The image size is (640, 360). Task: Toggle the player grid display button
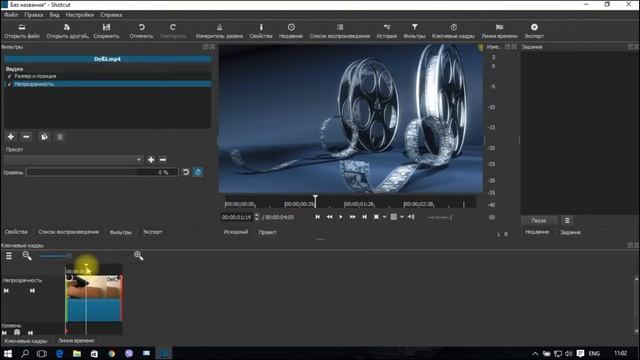(x=393, y=217)
